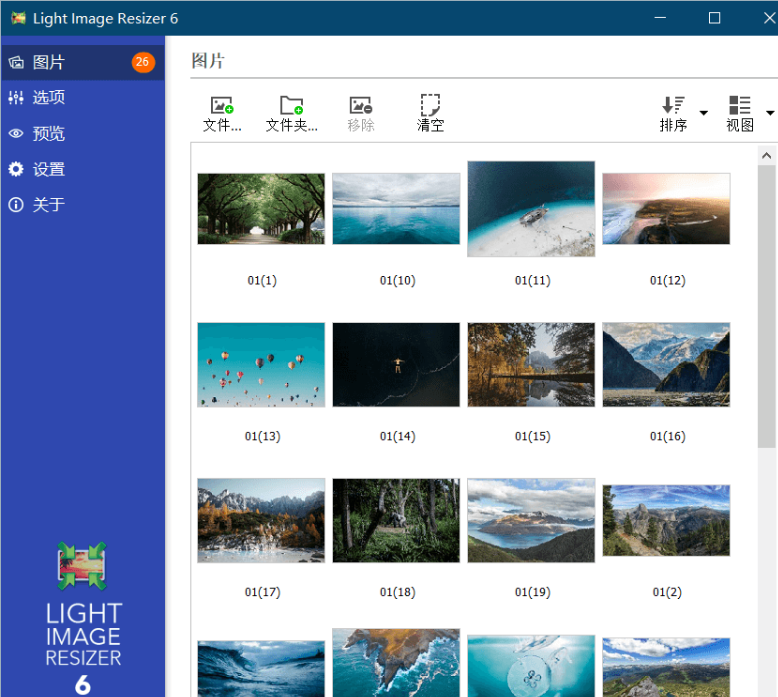Click the 图片 sidebar pictures icon

16,63
